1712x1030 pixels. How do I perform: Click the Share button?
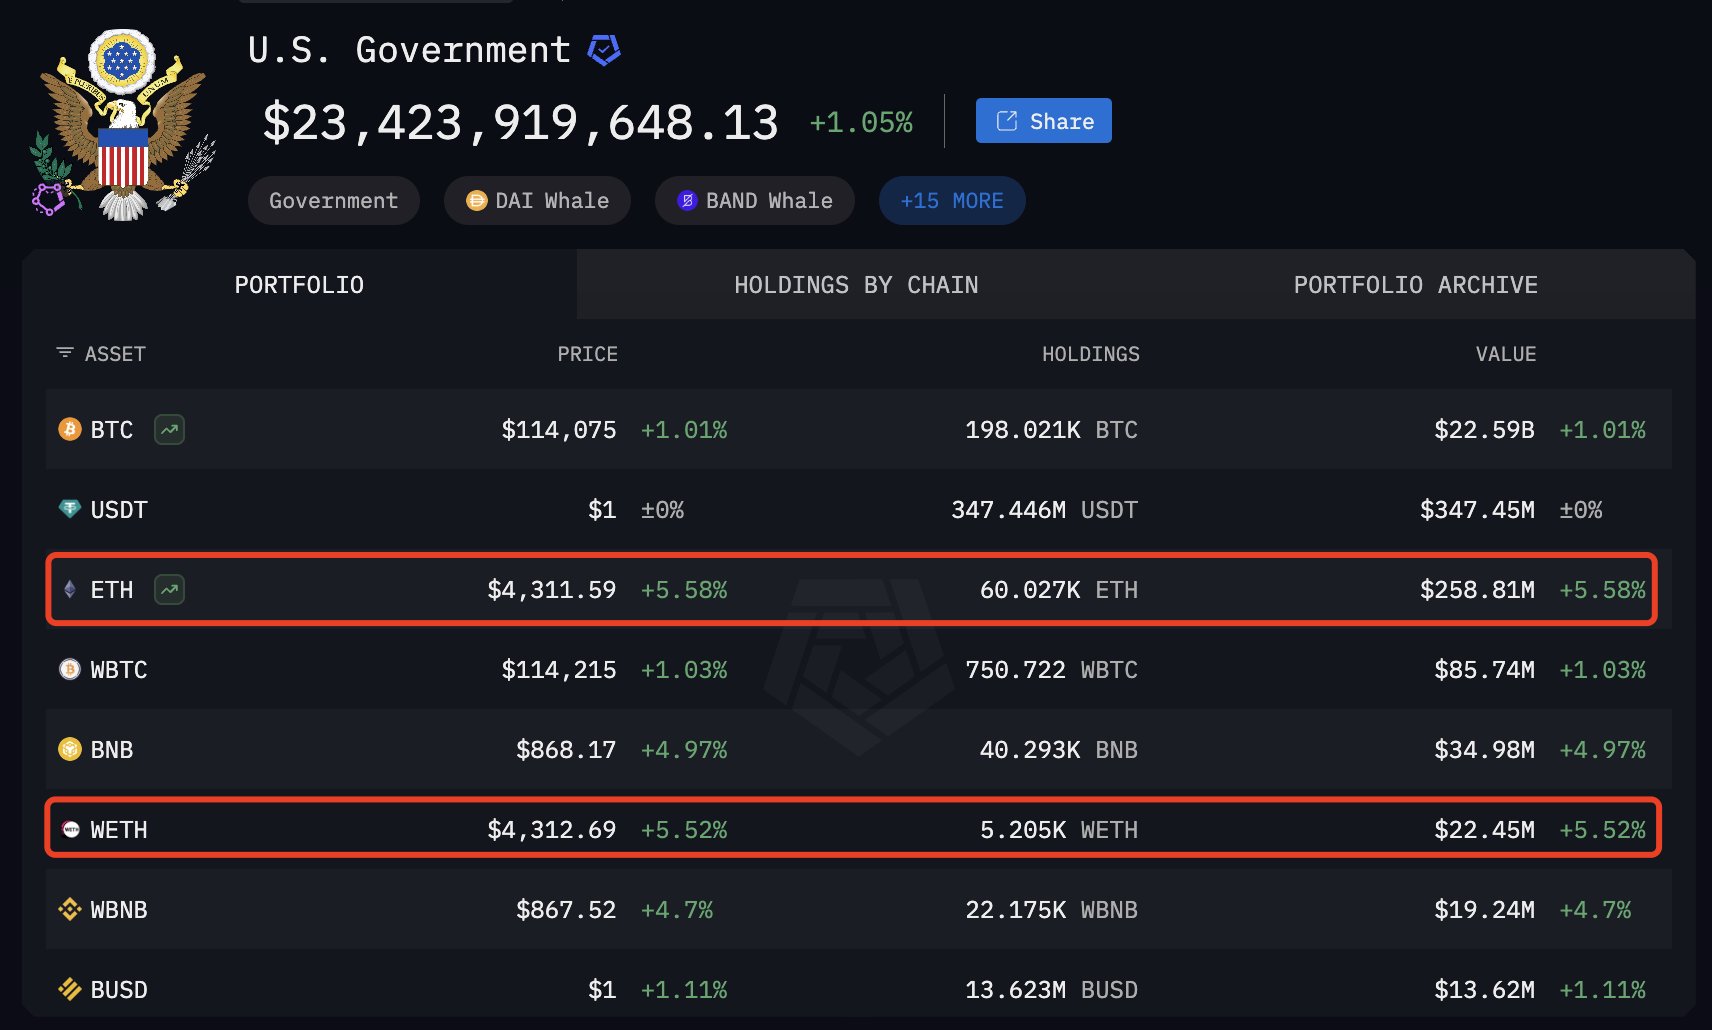pyautogui.click(x=1043, y=120)
